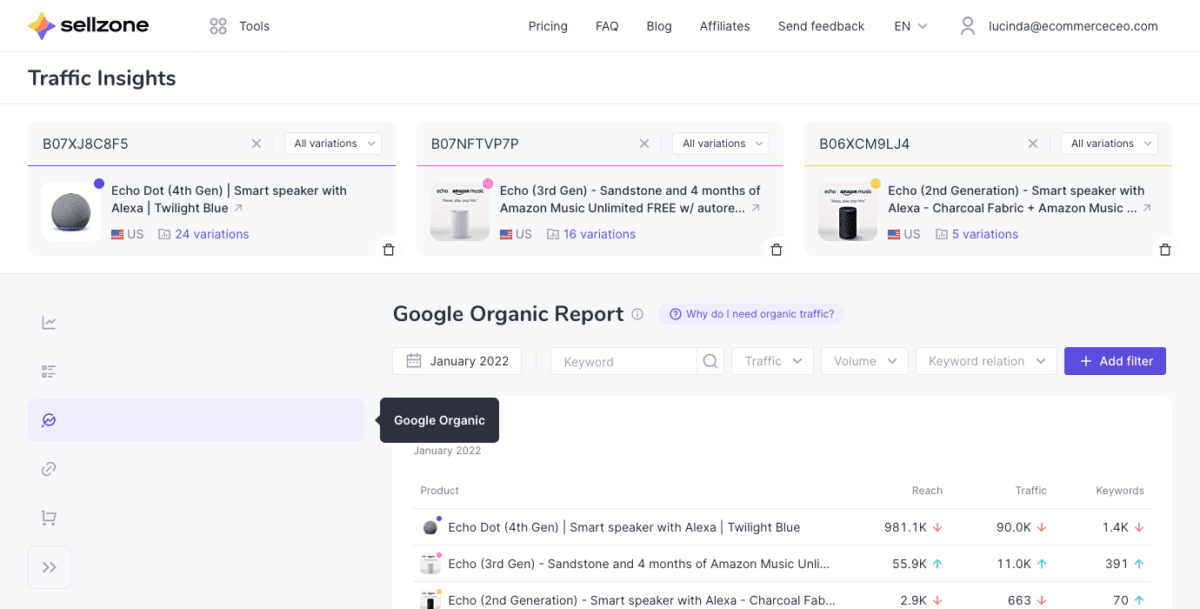Viewport: 1200px width, 609px height.
Task: Click the 981.1K reach value
Action: pos(906,527)
